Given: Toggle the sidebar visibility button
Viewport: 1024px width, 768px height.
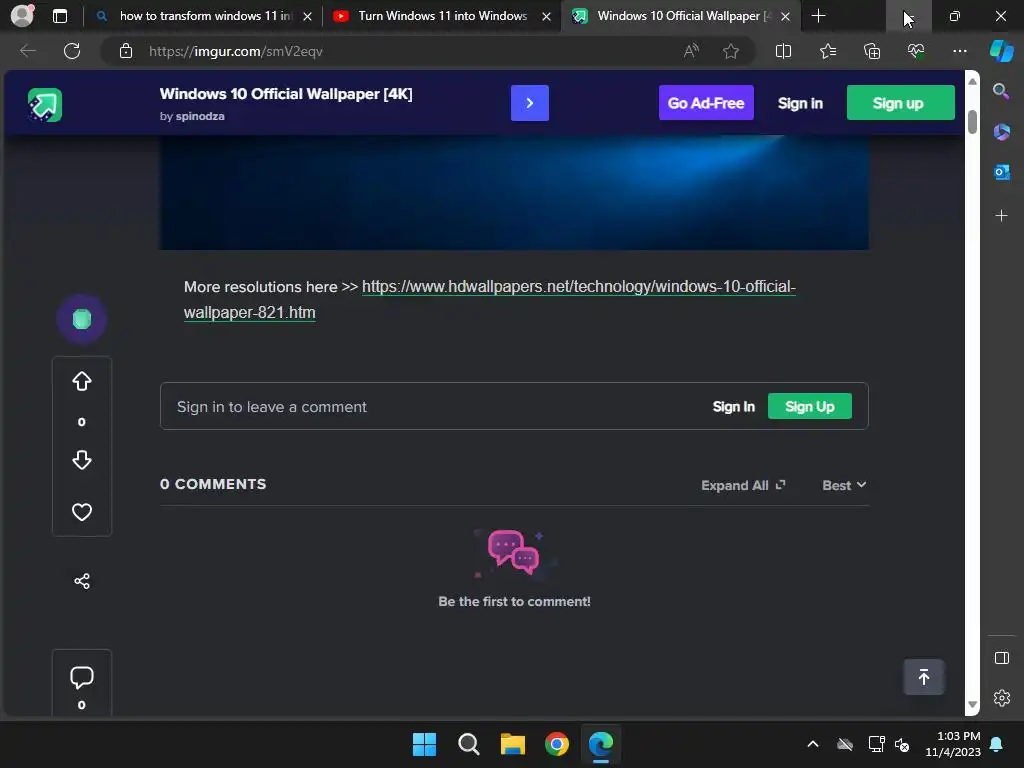Looking at the screenshot, I should [x=1001, y=658].
